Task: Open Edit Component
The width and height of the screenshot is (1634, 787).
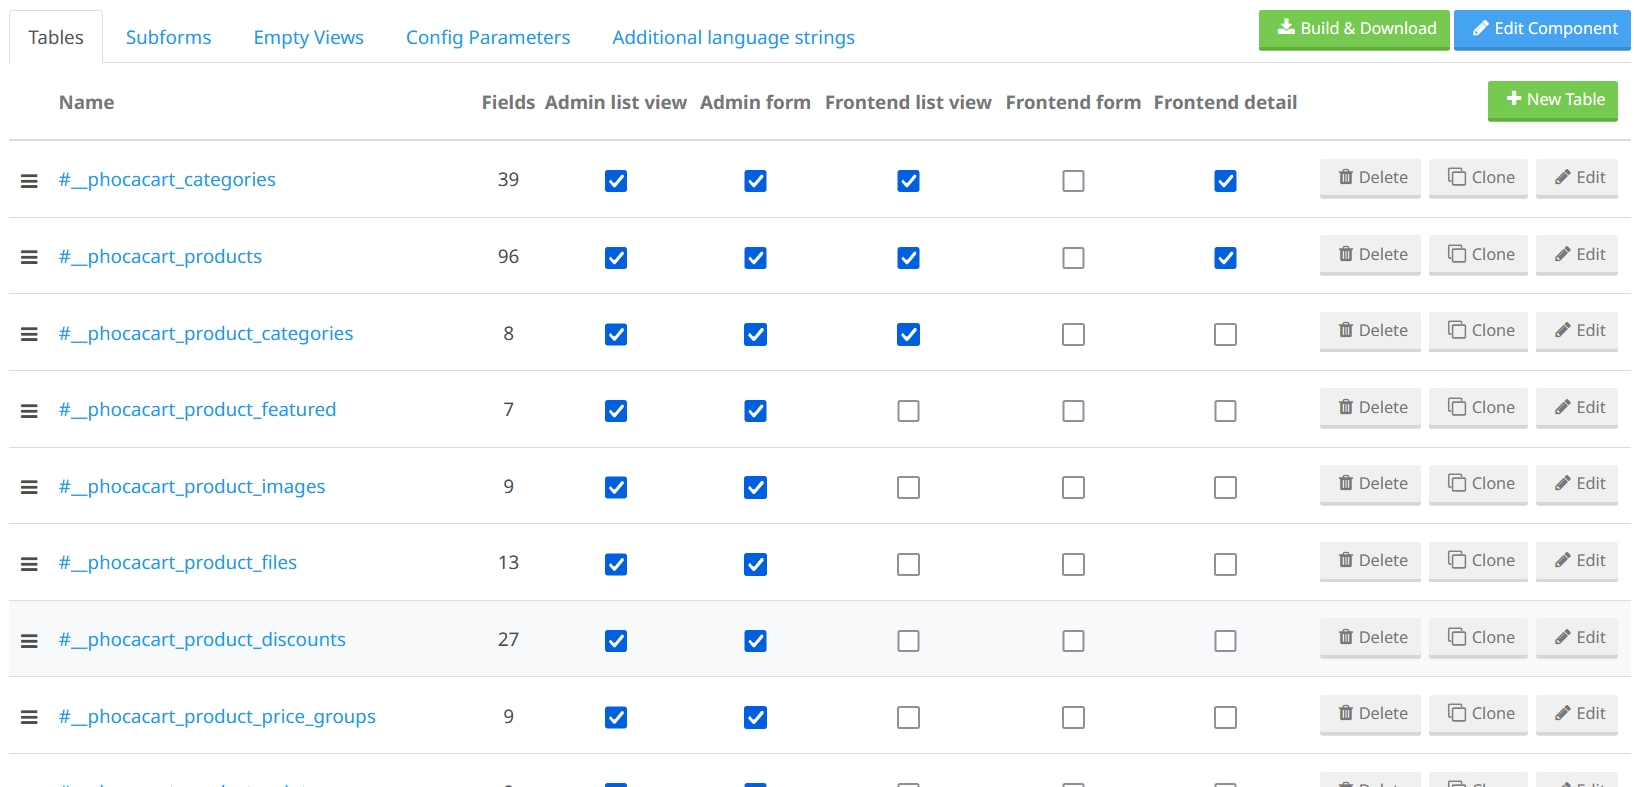Action: [1541, 29]
